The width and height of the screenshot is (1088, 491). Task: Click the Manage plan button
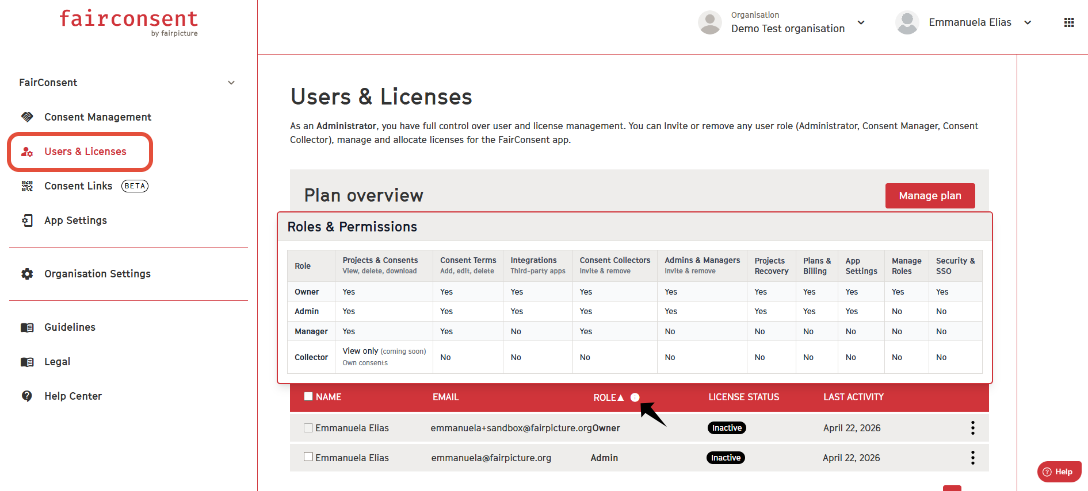click(930, 196)
